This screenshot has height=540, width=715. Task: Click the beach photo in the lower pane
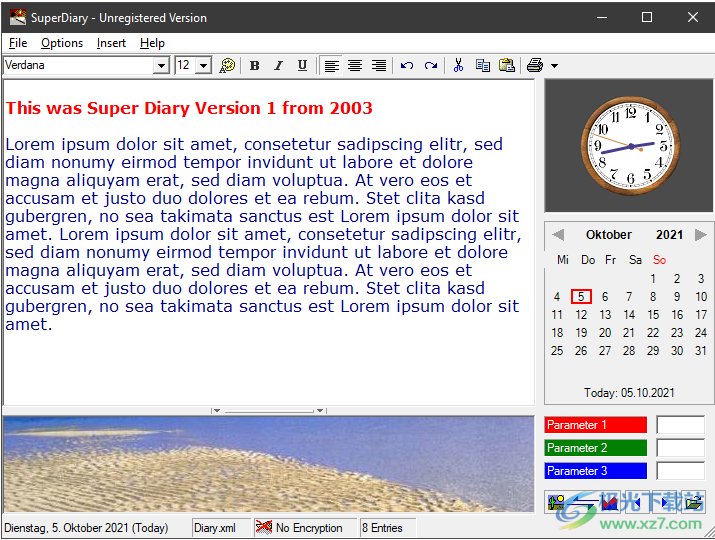269,464
